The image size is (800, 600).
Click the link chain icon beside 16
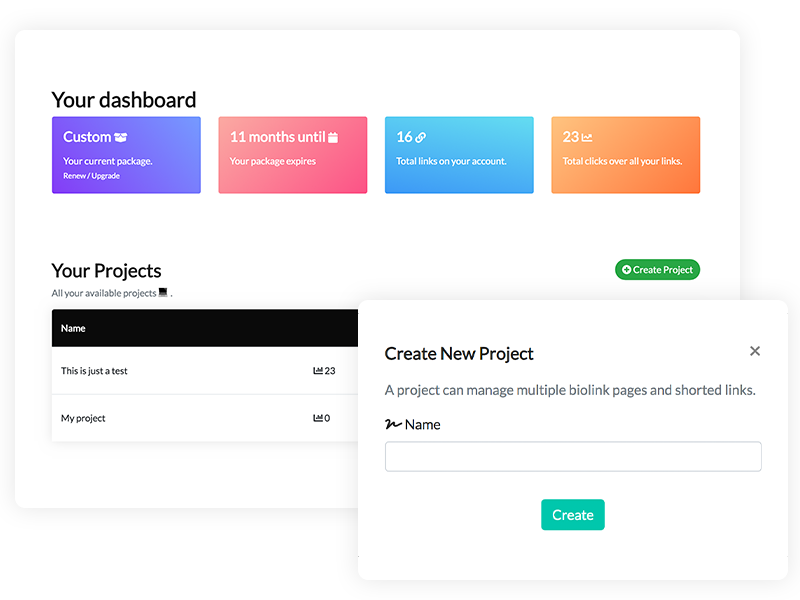420,137
